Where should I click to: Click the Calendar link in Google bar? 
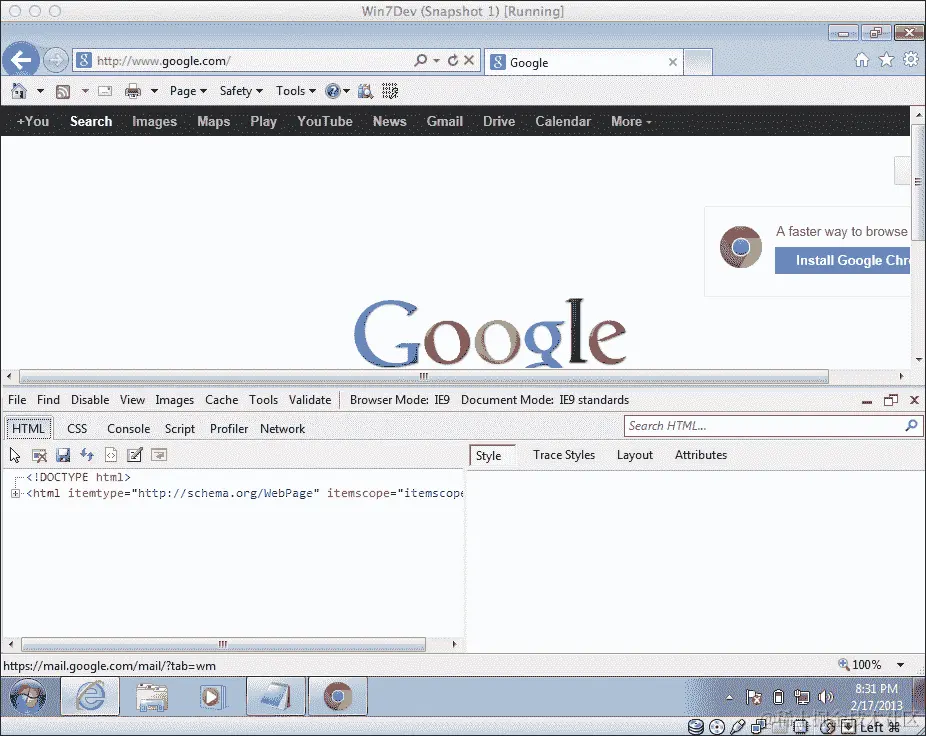click(x=563, y=121)
